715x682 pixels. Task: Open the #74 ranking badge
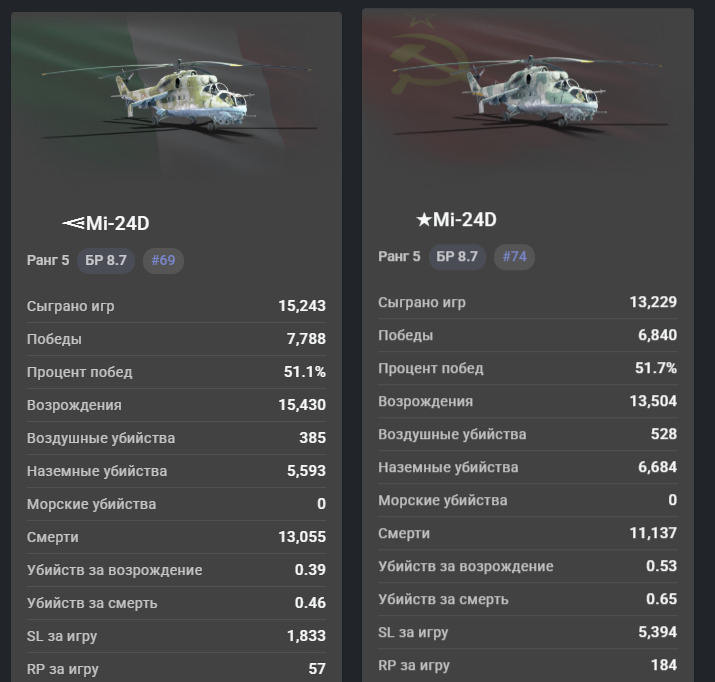(x=514, y=257)
